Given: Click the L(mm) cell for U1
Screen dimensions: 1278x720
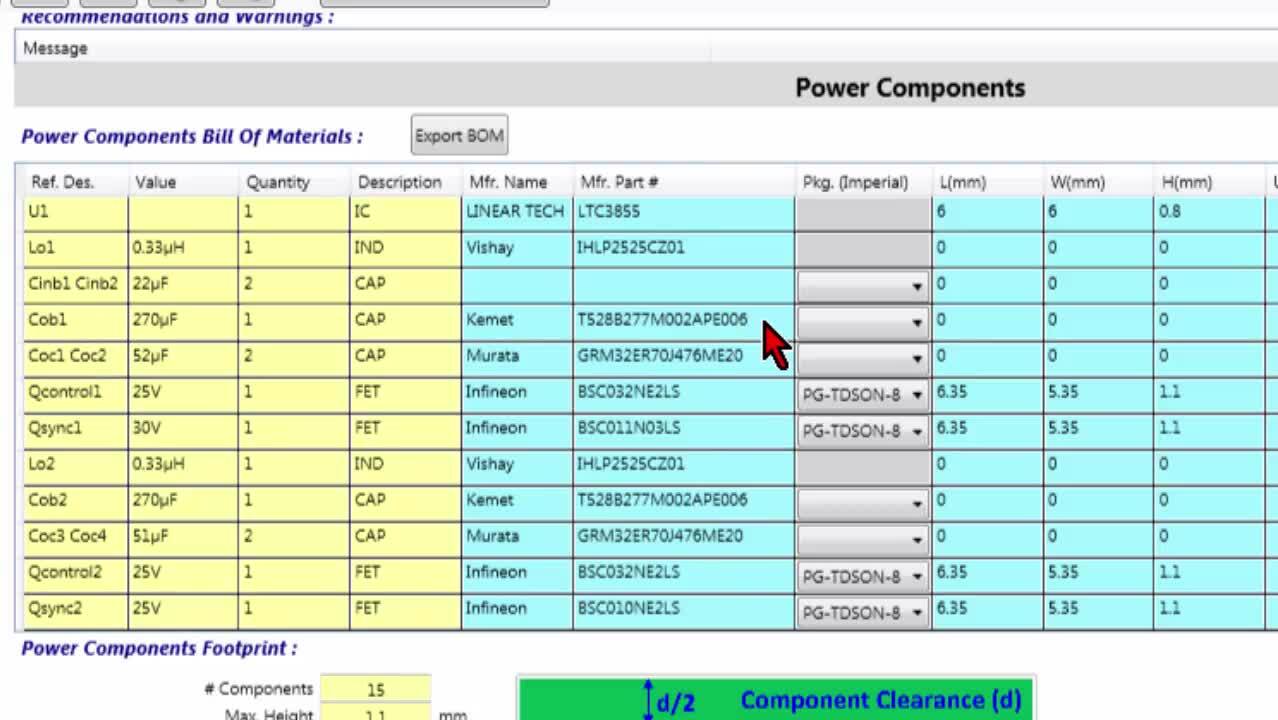Looking at the screenshot, I should tap(988, 212).
